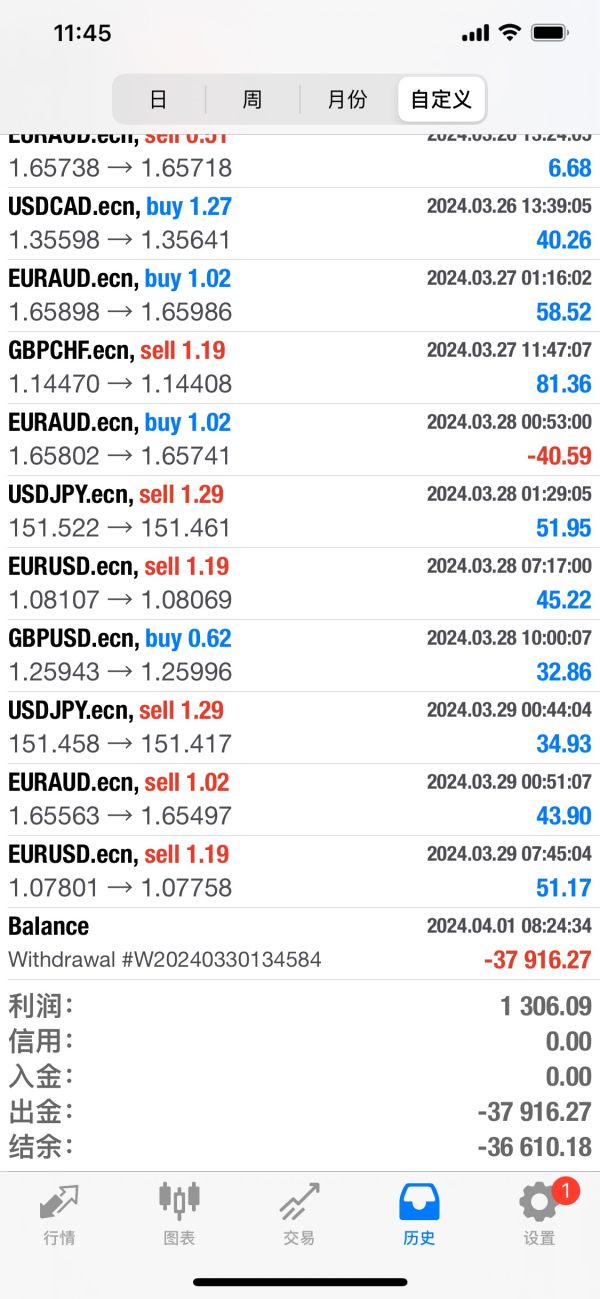The image size is (600, 1299).
Task: Tap the red notification badge on settings
Action: 565,1190
